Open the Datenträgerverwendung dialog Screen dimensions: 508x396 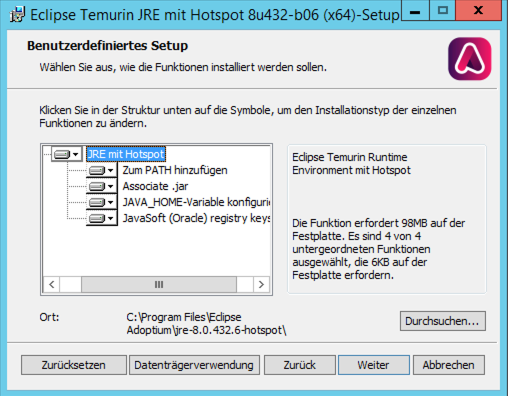[x=194, y=365]
